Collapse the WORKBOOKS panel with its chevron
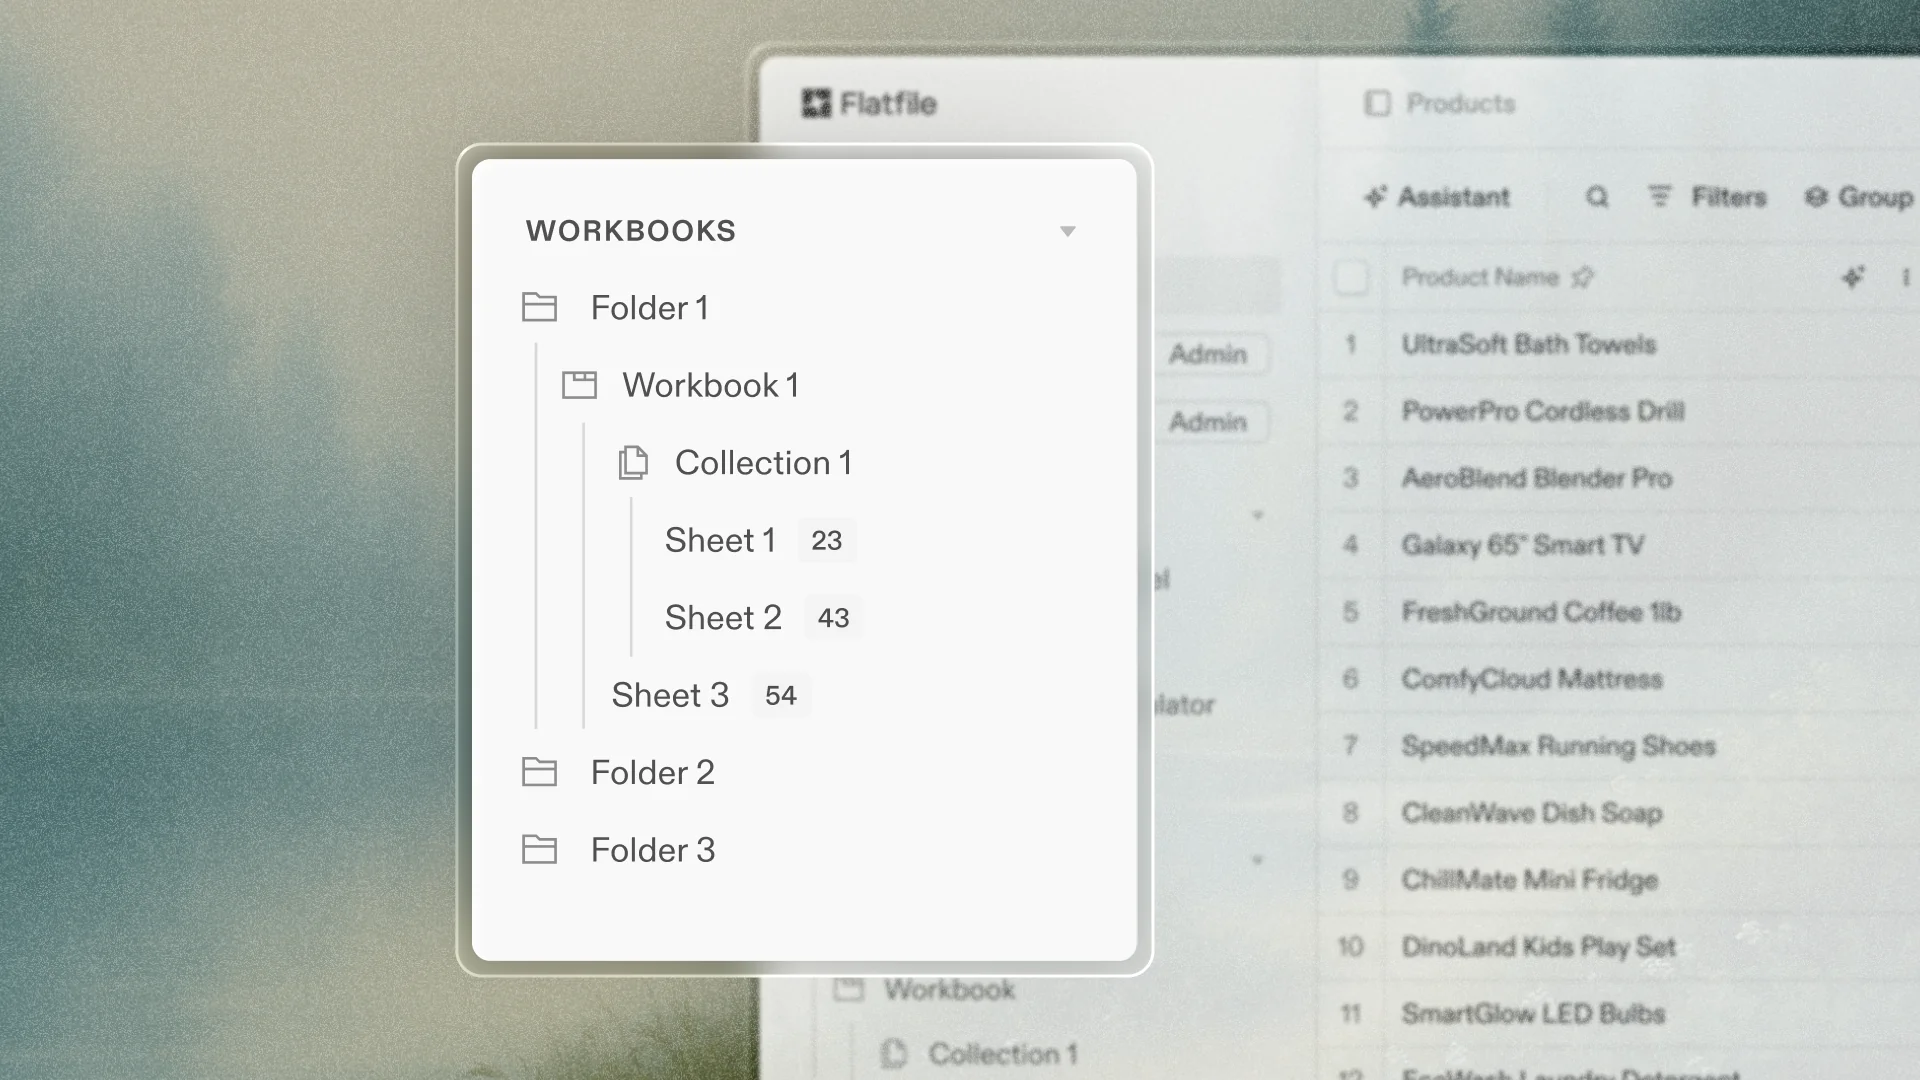The height and width of the screenshot is (1080, 1920). click(1068, 231)
